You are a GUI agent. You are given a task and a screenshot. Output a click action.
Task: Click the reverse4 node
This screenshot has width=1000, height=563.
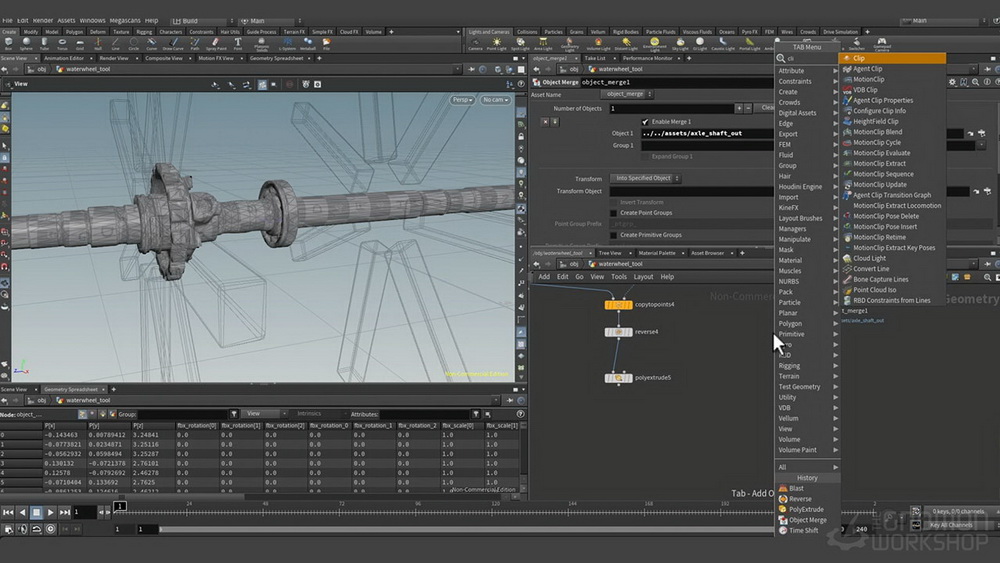click(x=618, y=332)
